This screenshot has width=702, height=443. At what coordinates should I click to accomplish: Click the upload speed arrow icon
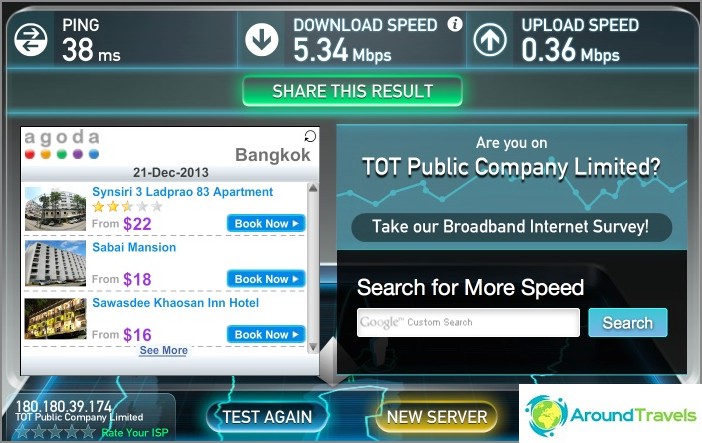click(x=490, y=39)
